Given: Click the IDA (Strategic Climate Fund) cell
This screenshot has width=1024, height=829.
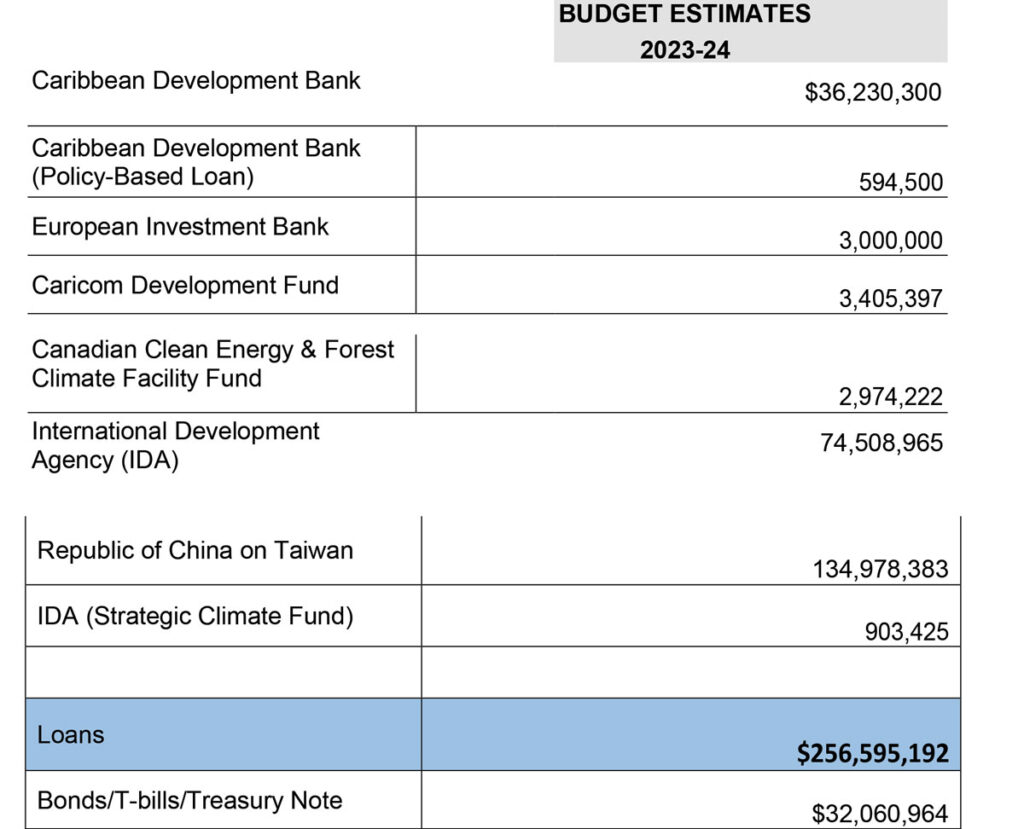Looking at the screenshot, I should click(195, 616).
